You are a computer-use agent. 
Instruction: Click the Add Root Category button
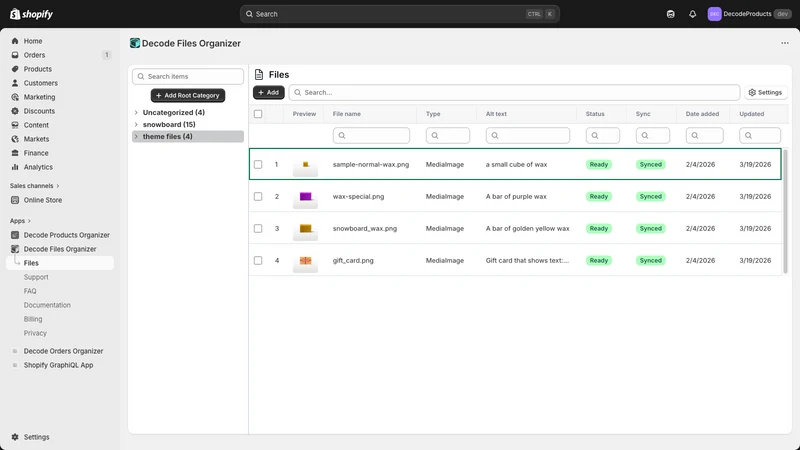(x=188, y=95)
